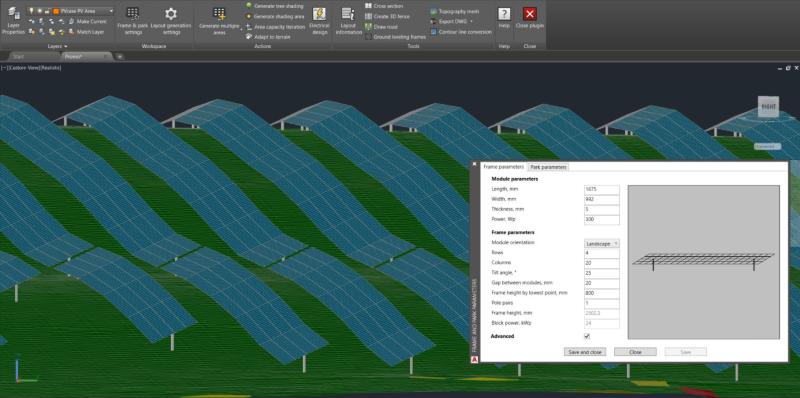This screenshot has height=398, width=800.
Task: Select the Draw road tool
Action: tap(382, 27)
